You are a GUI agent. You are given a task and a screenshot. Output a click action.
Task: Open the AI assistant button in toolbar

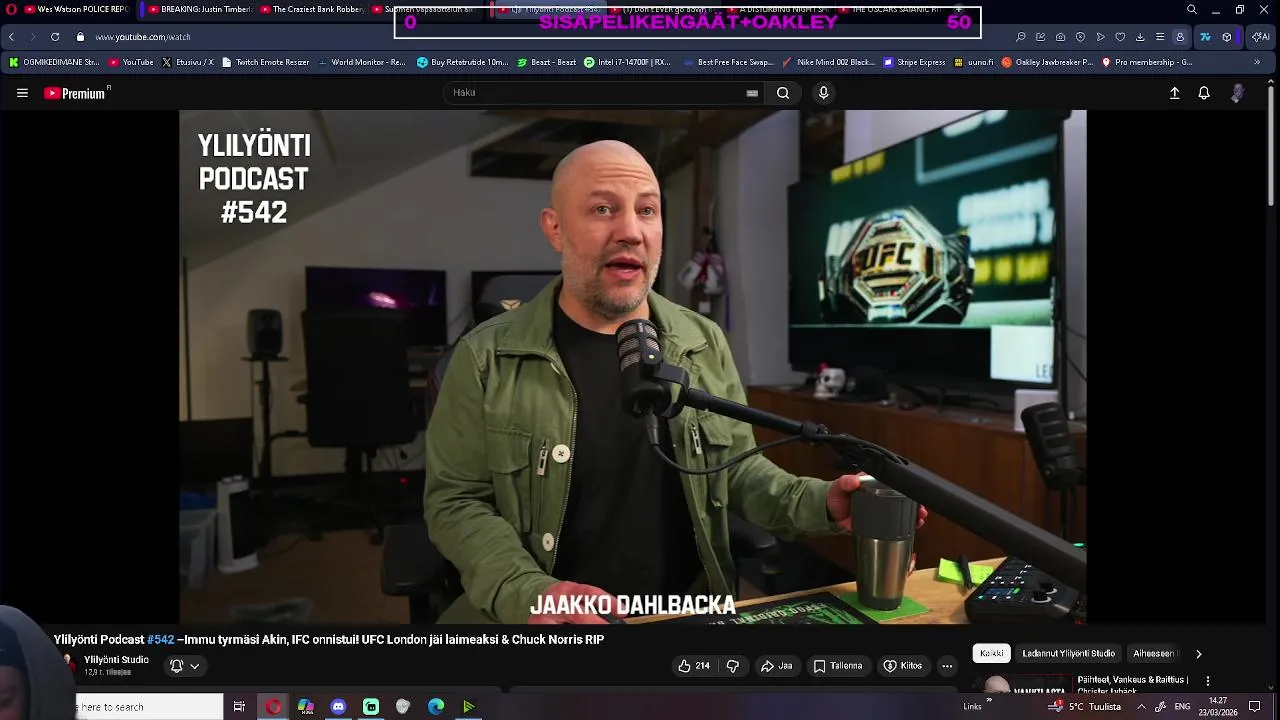pos(1261,37)
